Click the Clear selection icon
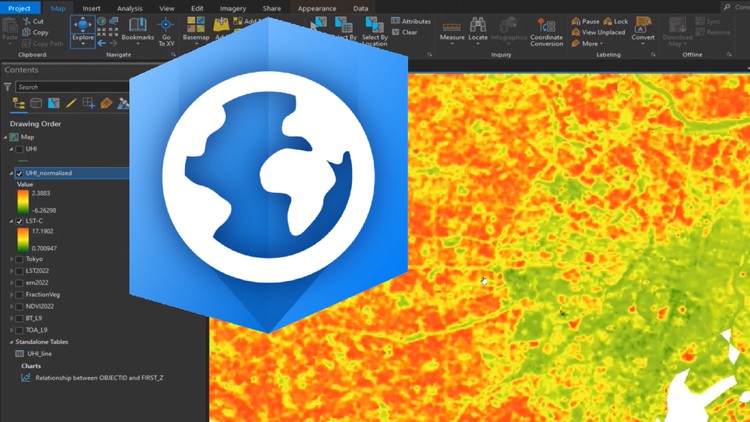The width and height of the screenshot is (750, 422). click(396, 32)
